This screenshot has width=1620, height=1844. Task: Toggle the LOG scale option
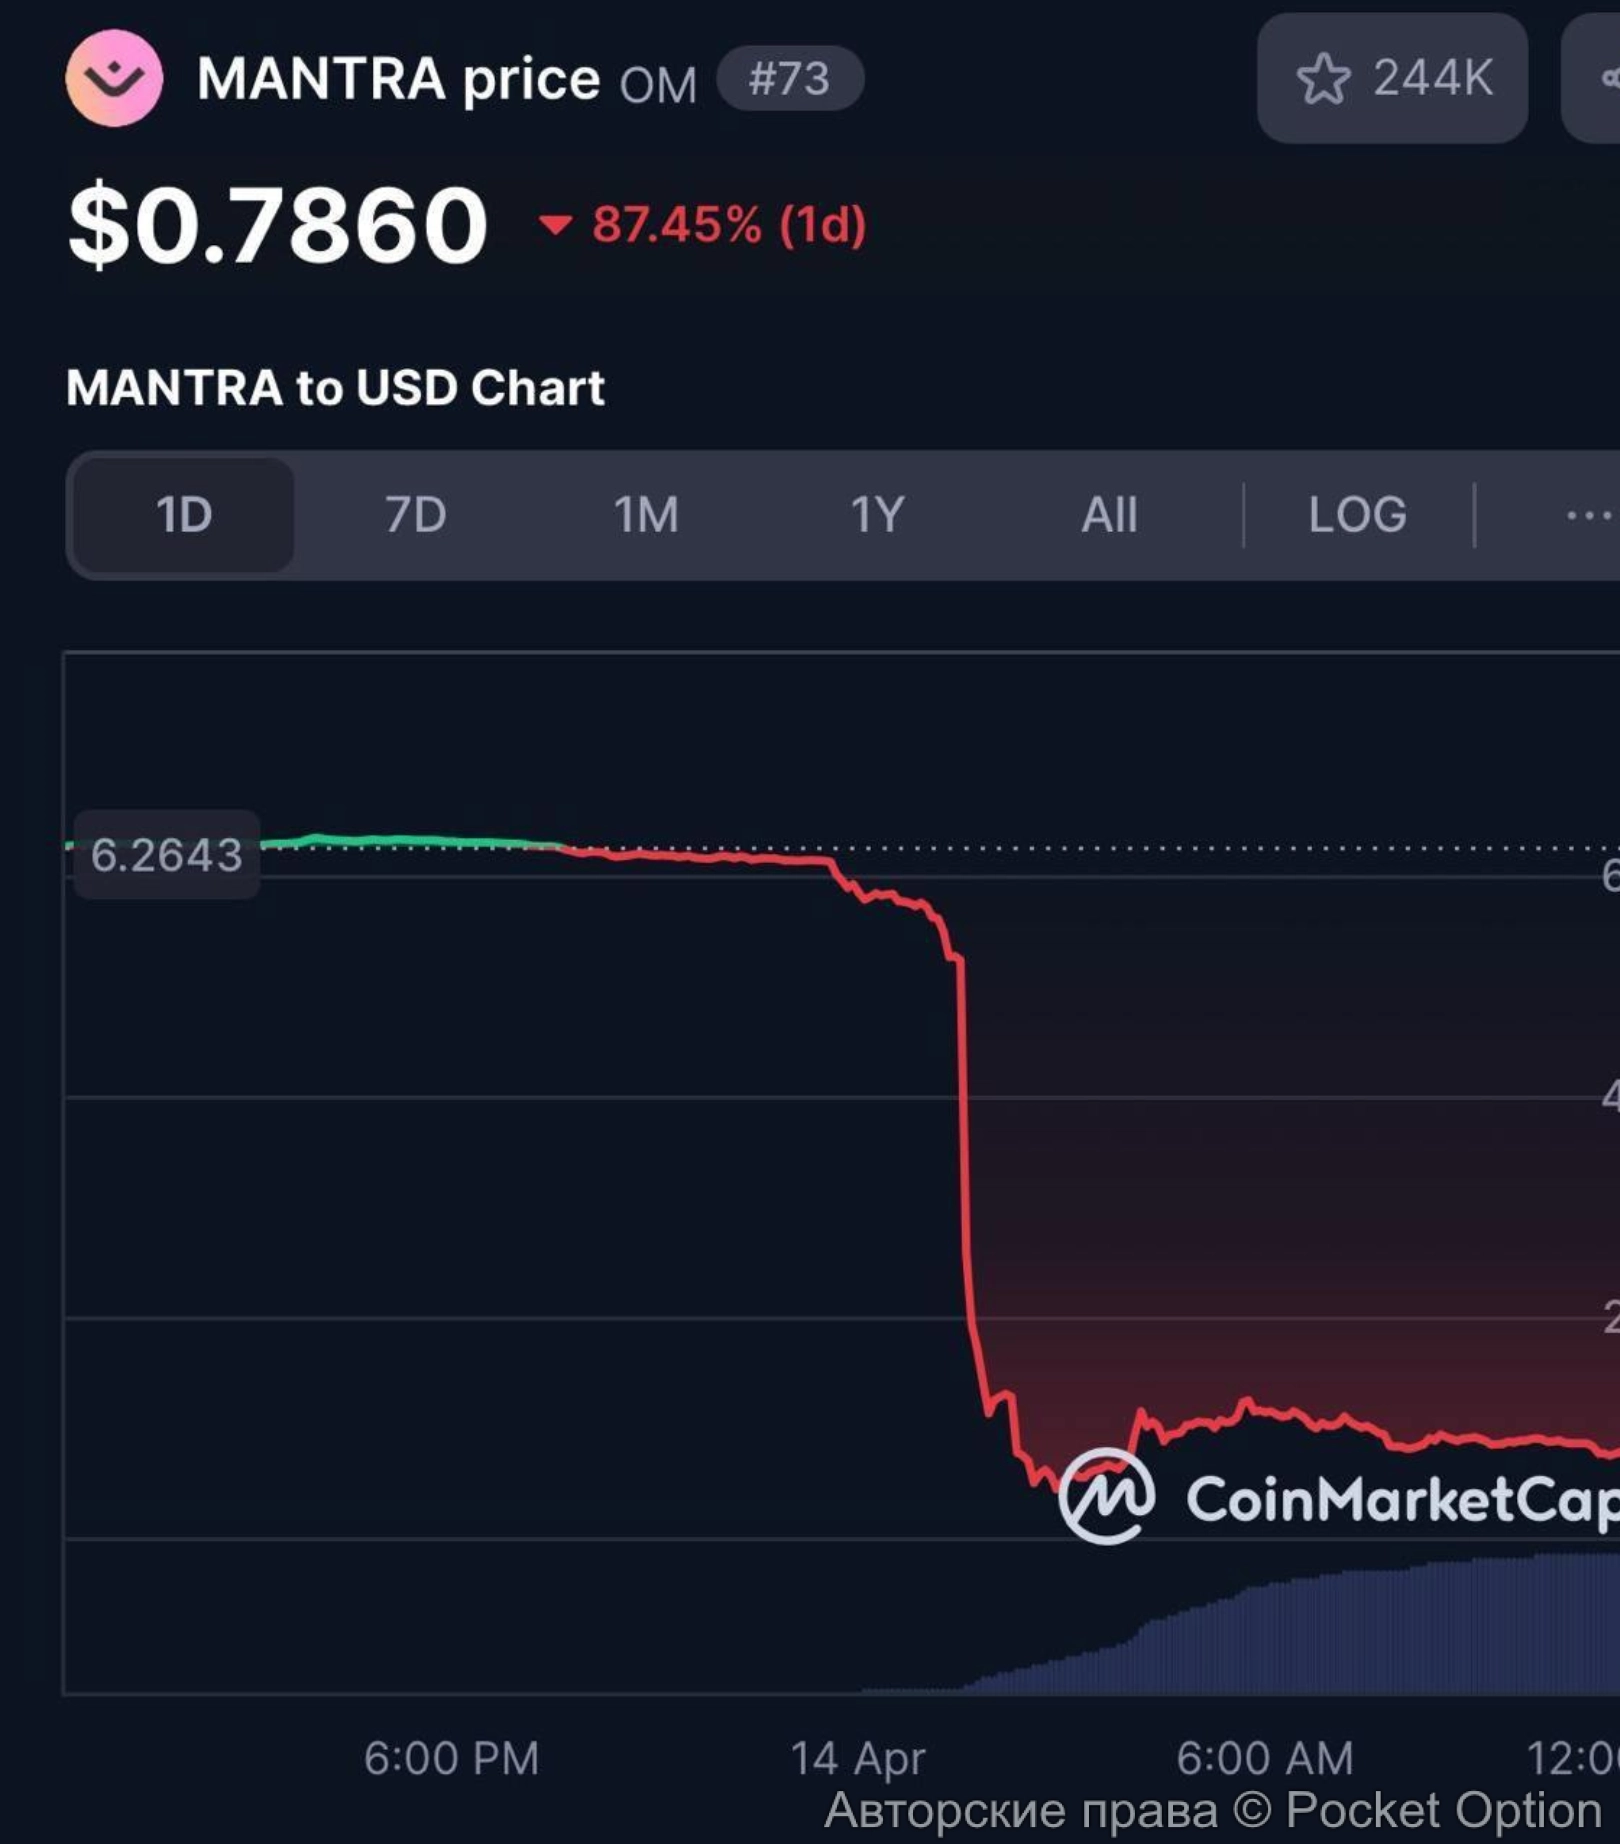click(x=1357, y=516)
